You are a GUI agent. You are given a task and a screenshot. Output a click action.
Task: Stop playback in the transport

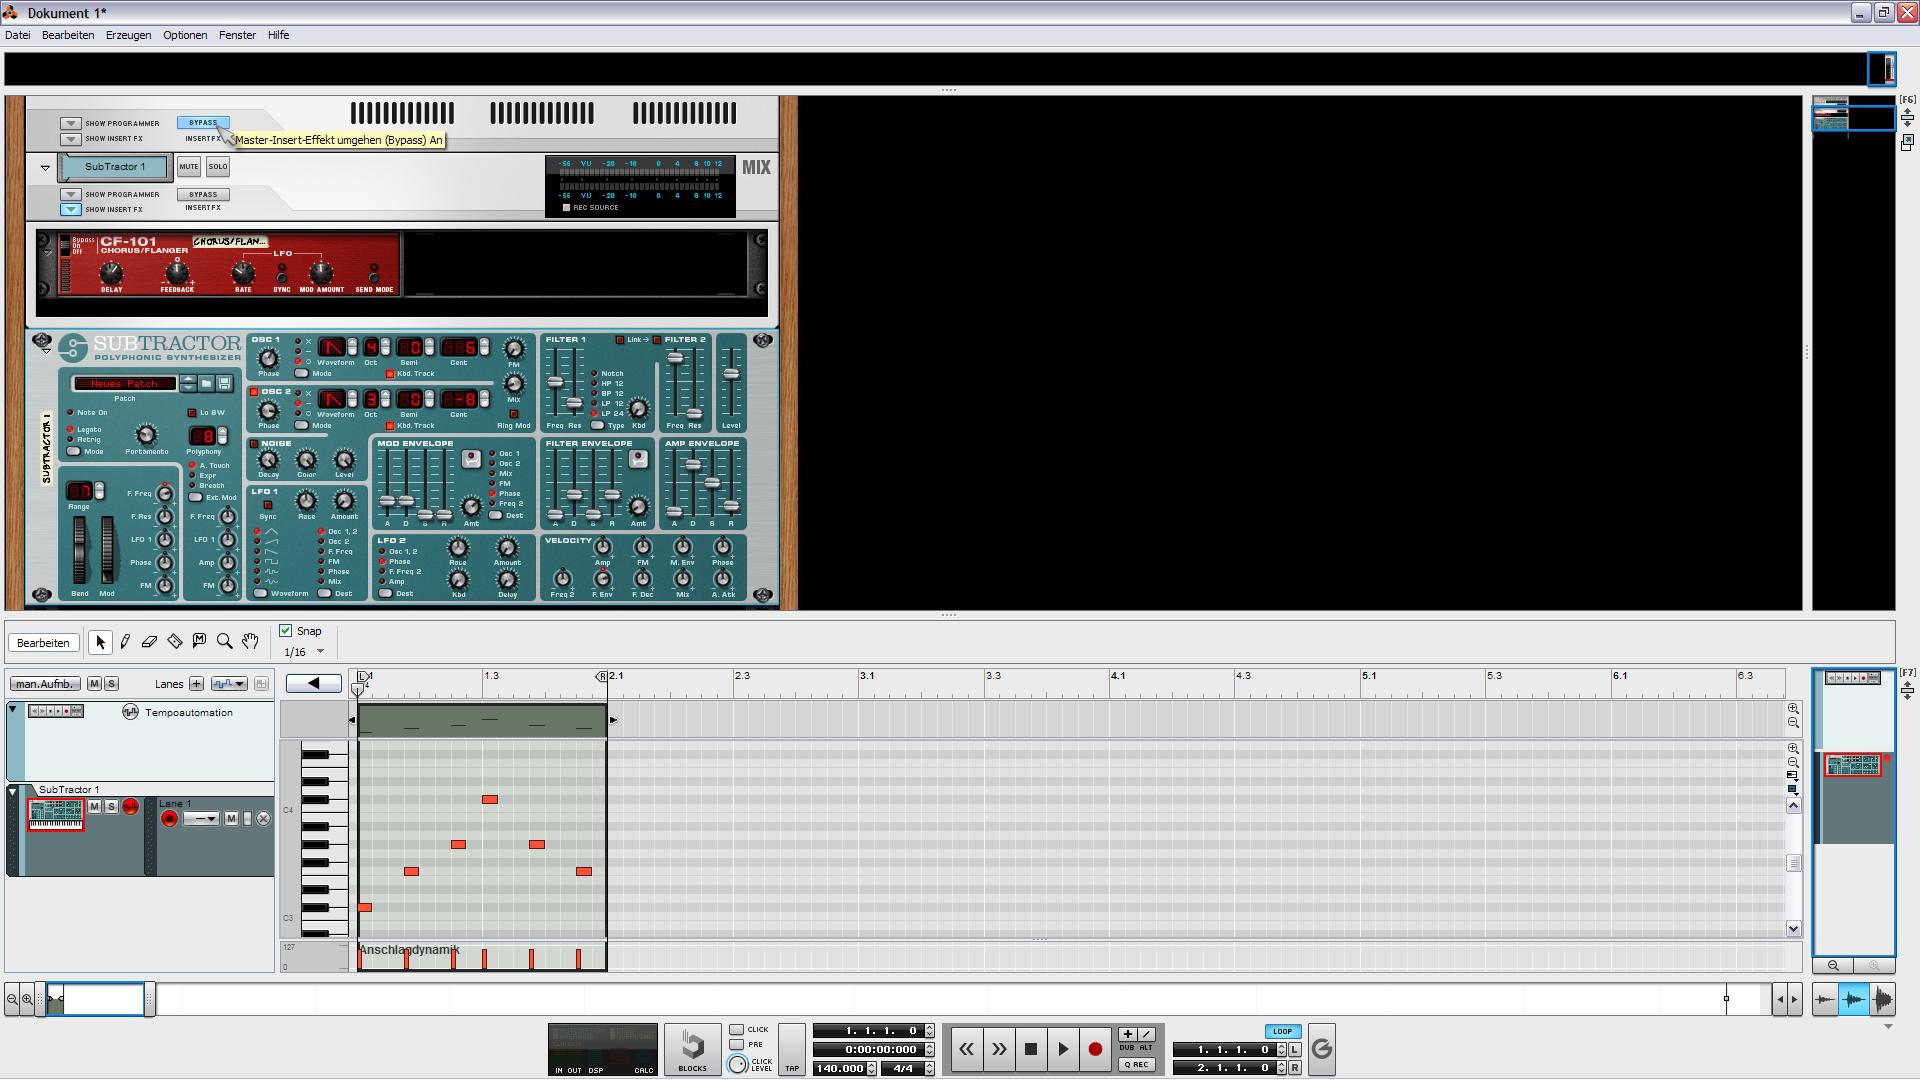tap(1030, 1050)
